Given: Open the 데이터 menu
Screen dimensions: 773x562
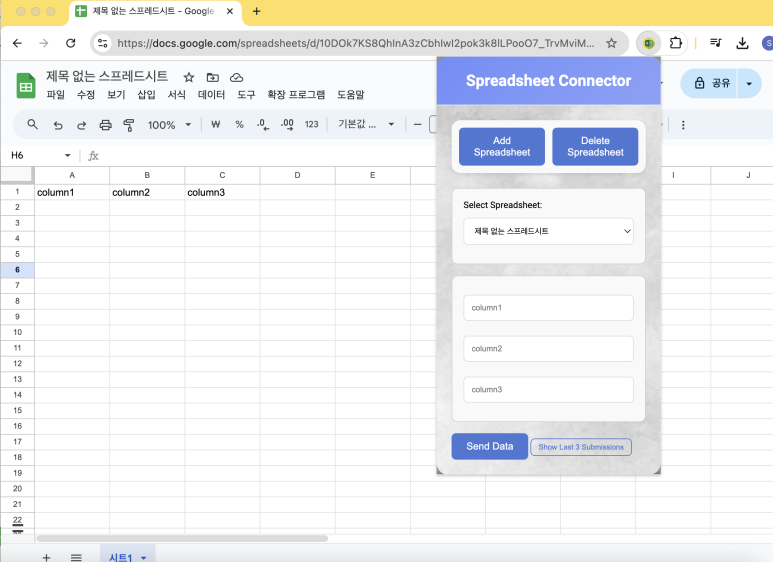Looking at the screenshot, I should [211, 95].
